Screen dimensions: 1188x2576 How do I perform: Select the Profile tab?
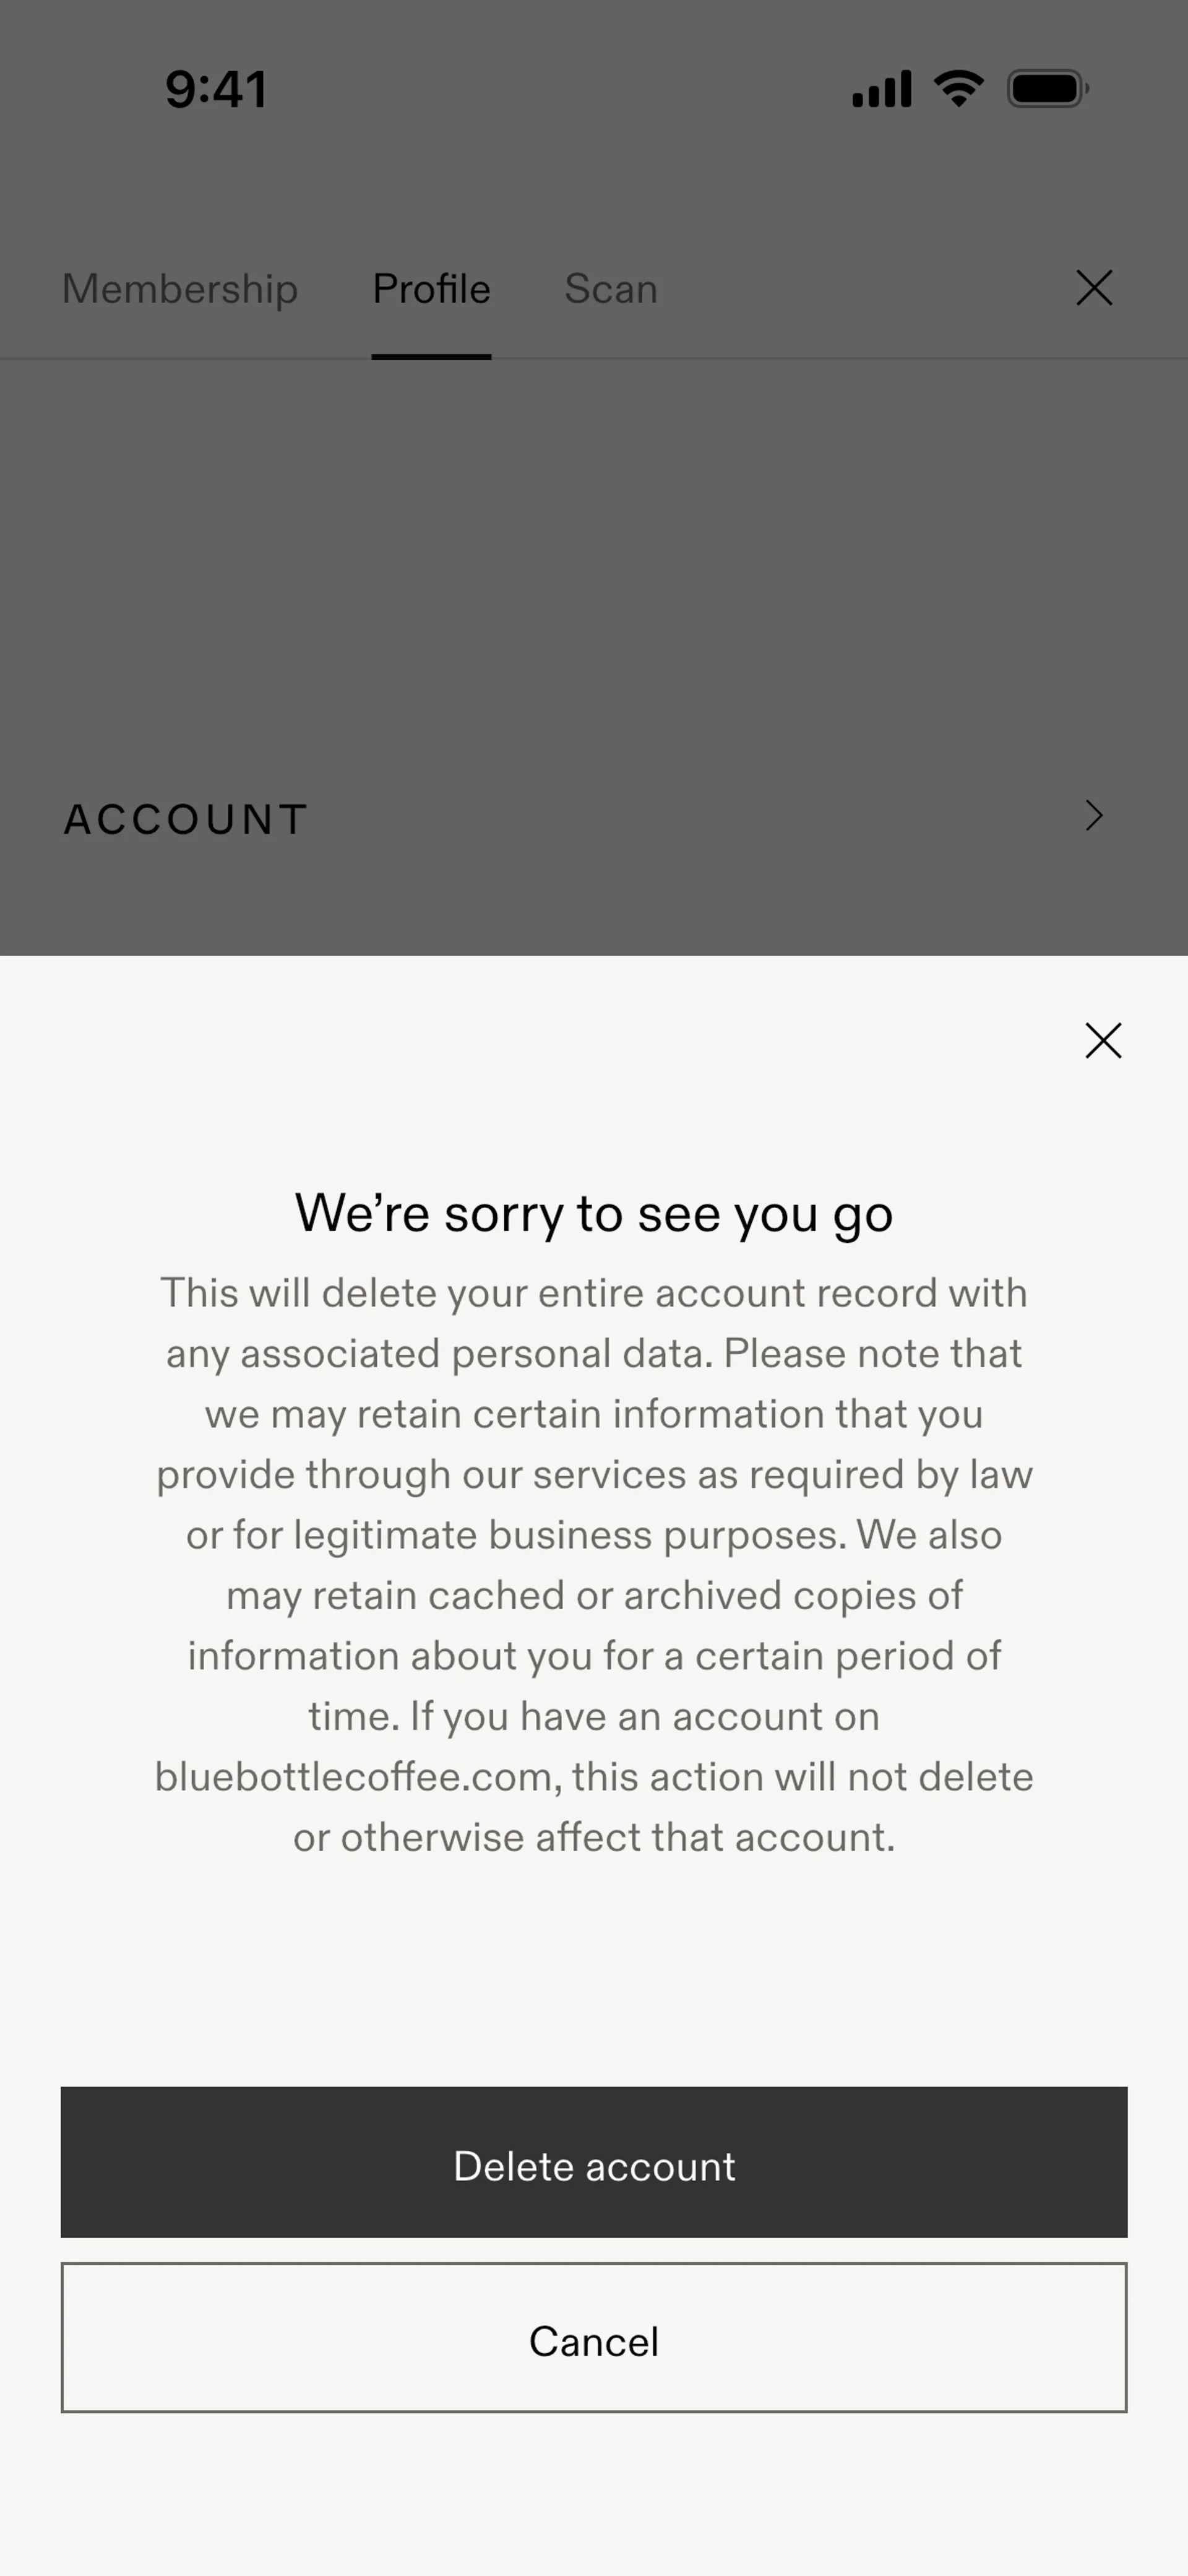(431, 289)
